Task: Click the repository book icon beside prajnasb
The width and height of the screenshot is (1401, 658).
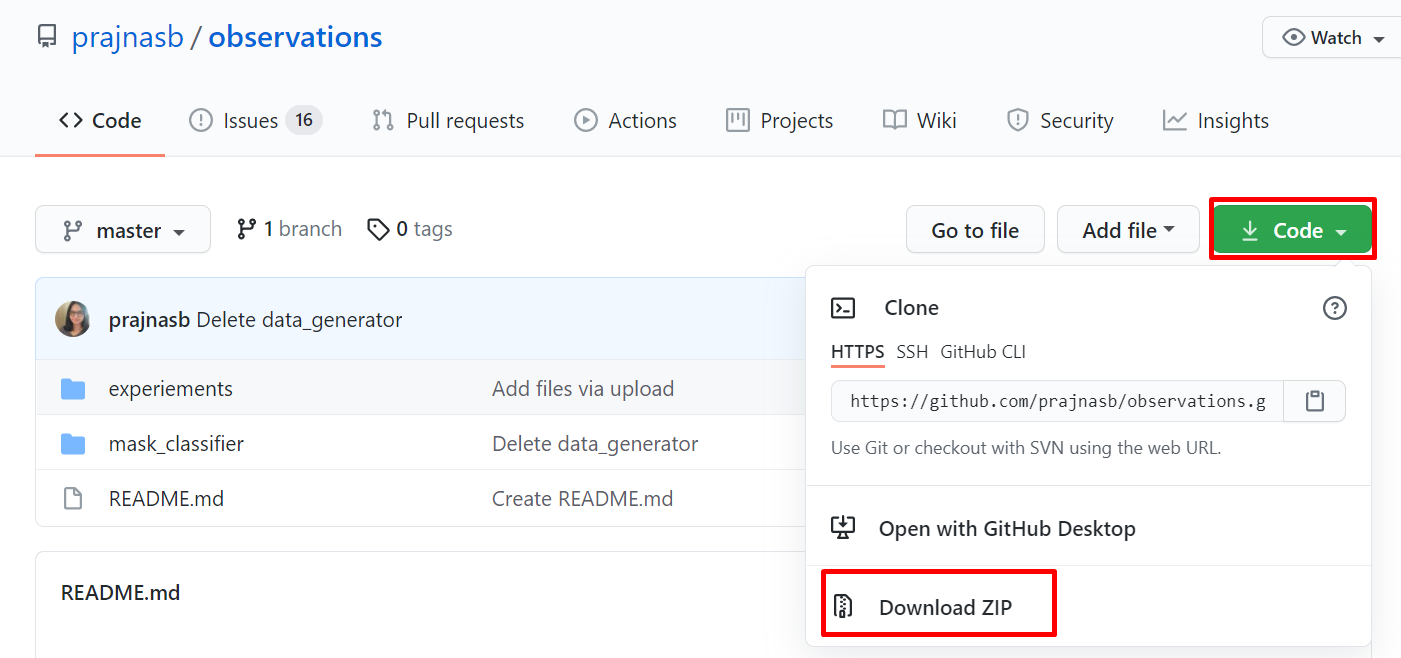Action: coord(47,37)
